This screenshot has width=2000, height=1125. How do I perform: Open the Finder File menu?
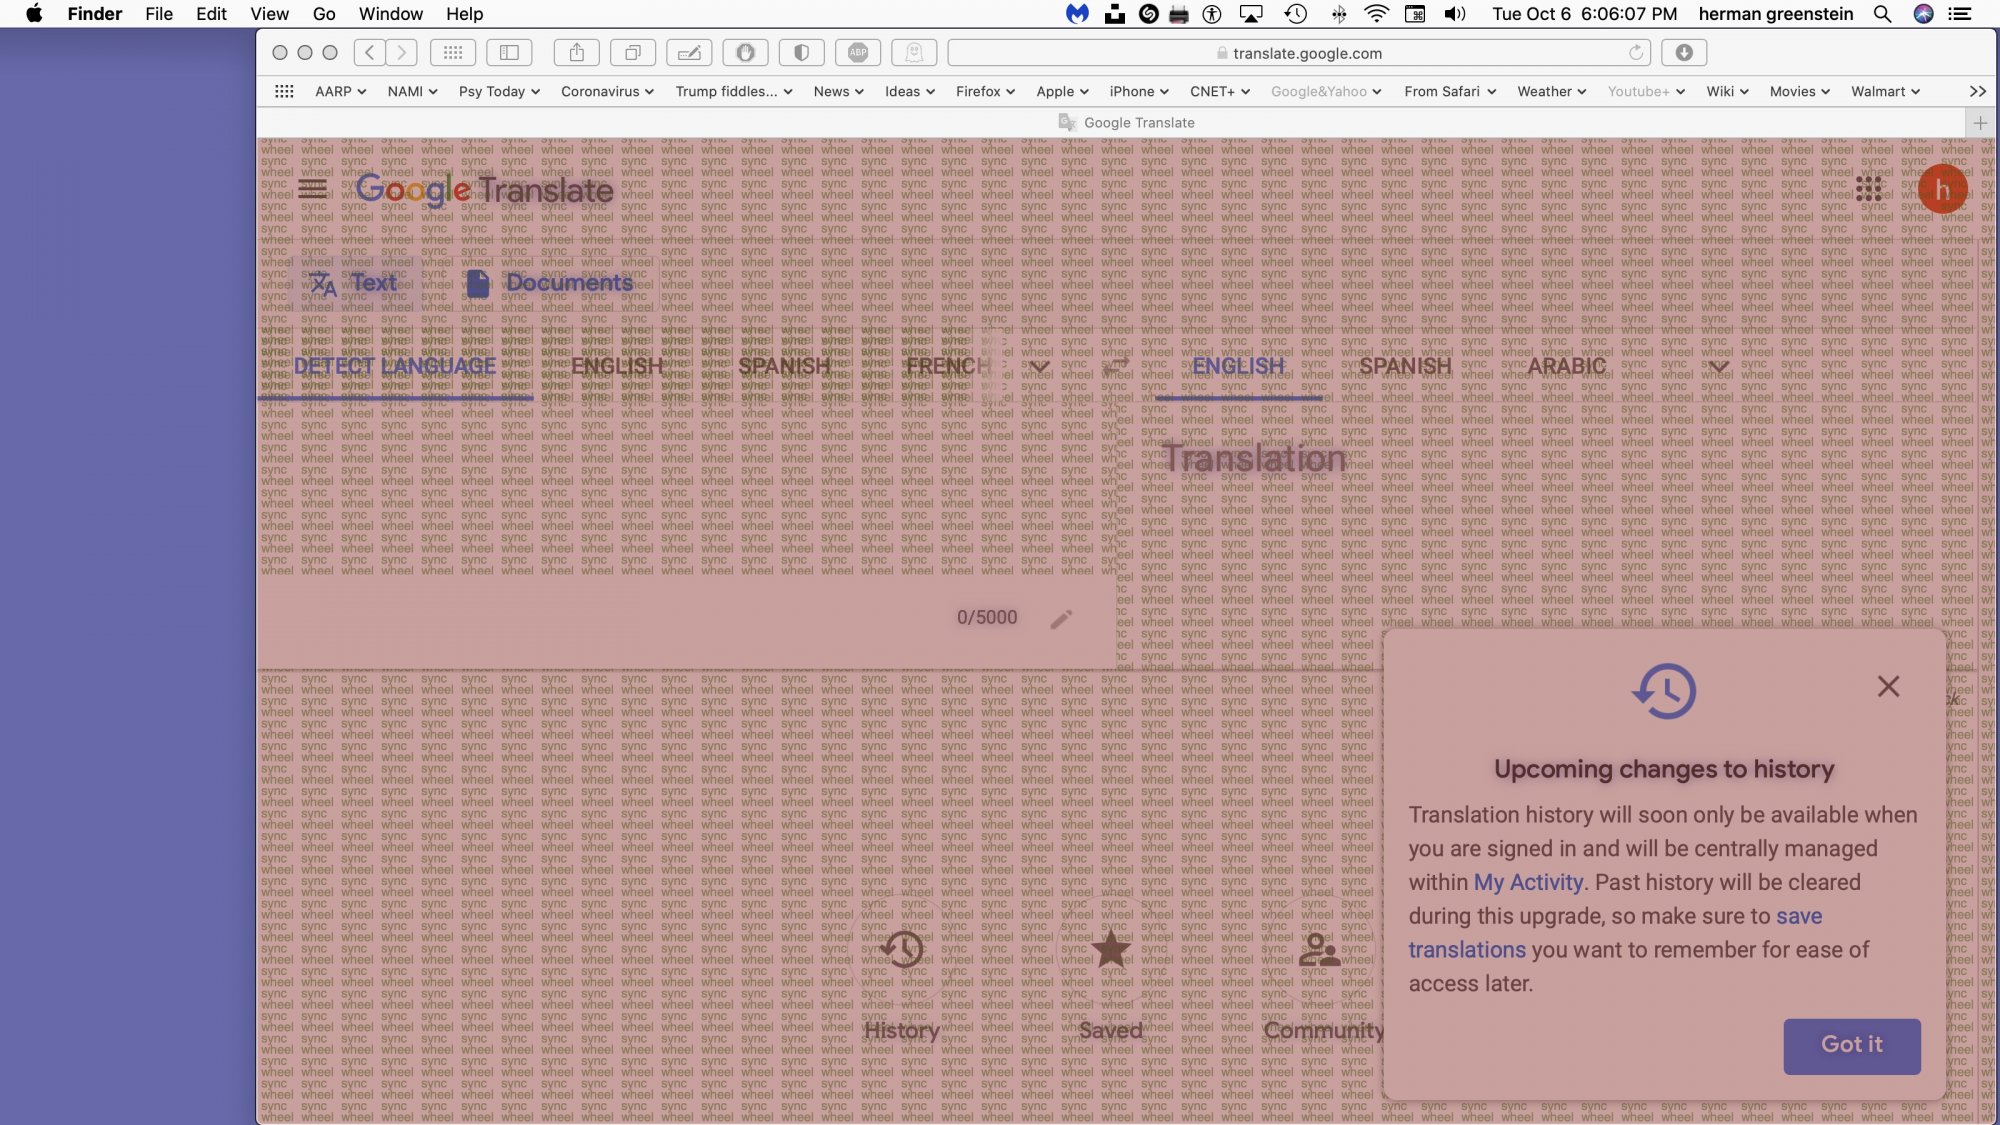click(x=159, y=14)
